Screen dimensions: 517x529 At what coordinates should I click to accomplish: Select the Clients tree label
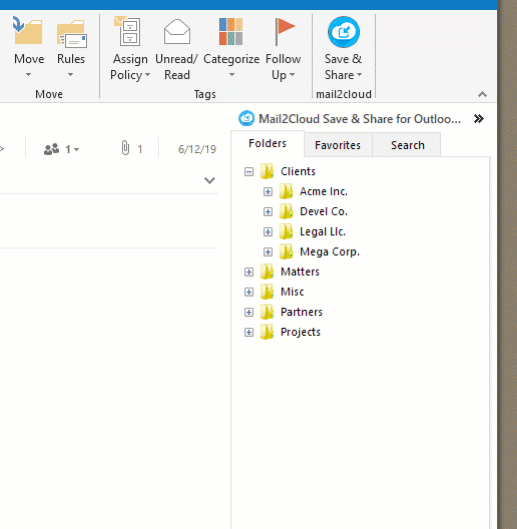coord(298,171)
